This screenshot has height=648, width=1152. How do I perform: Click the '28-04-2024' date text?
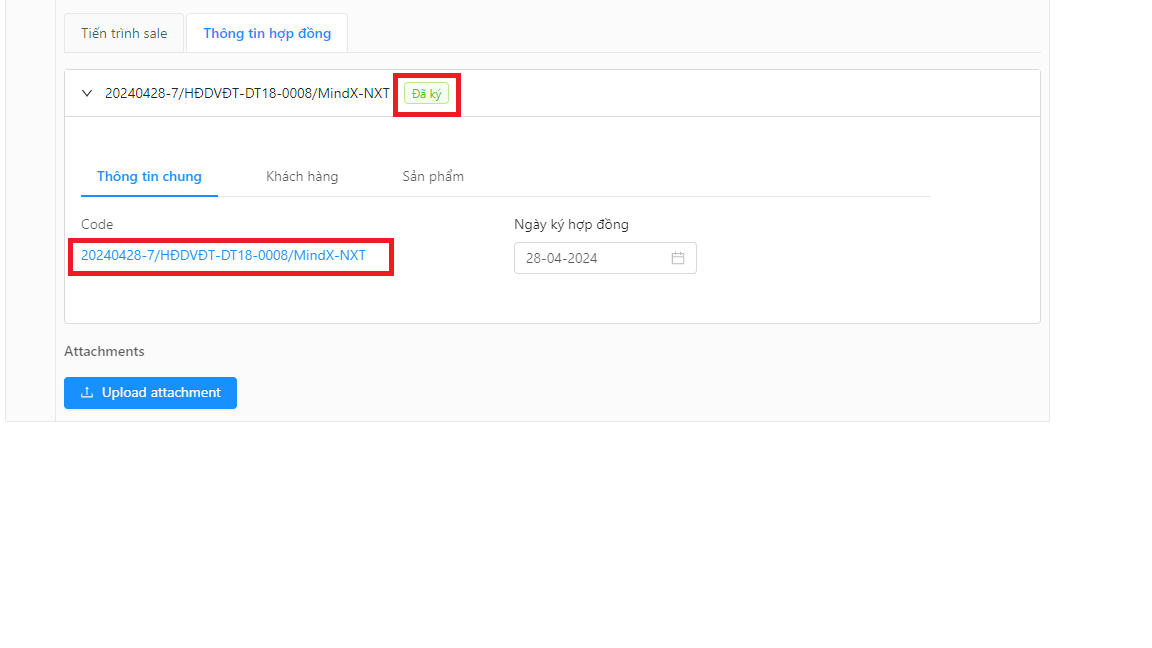tap(562, 258)
